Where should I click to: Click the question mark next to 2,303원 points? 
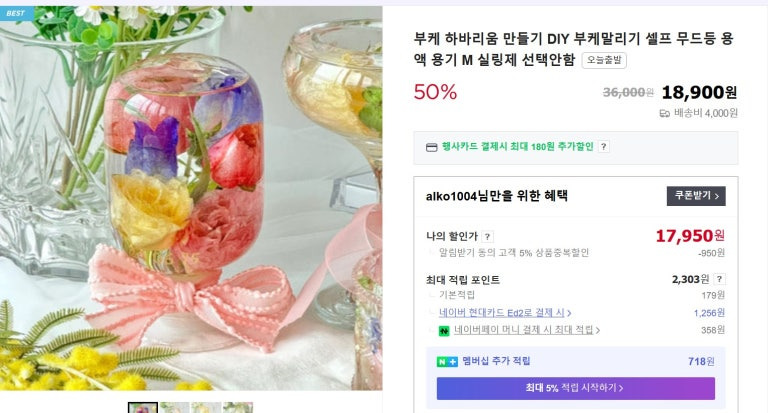[719, 279]
